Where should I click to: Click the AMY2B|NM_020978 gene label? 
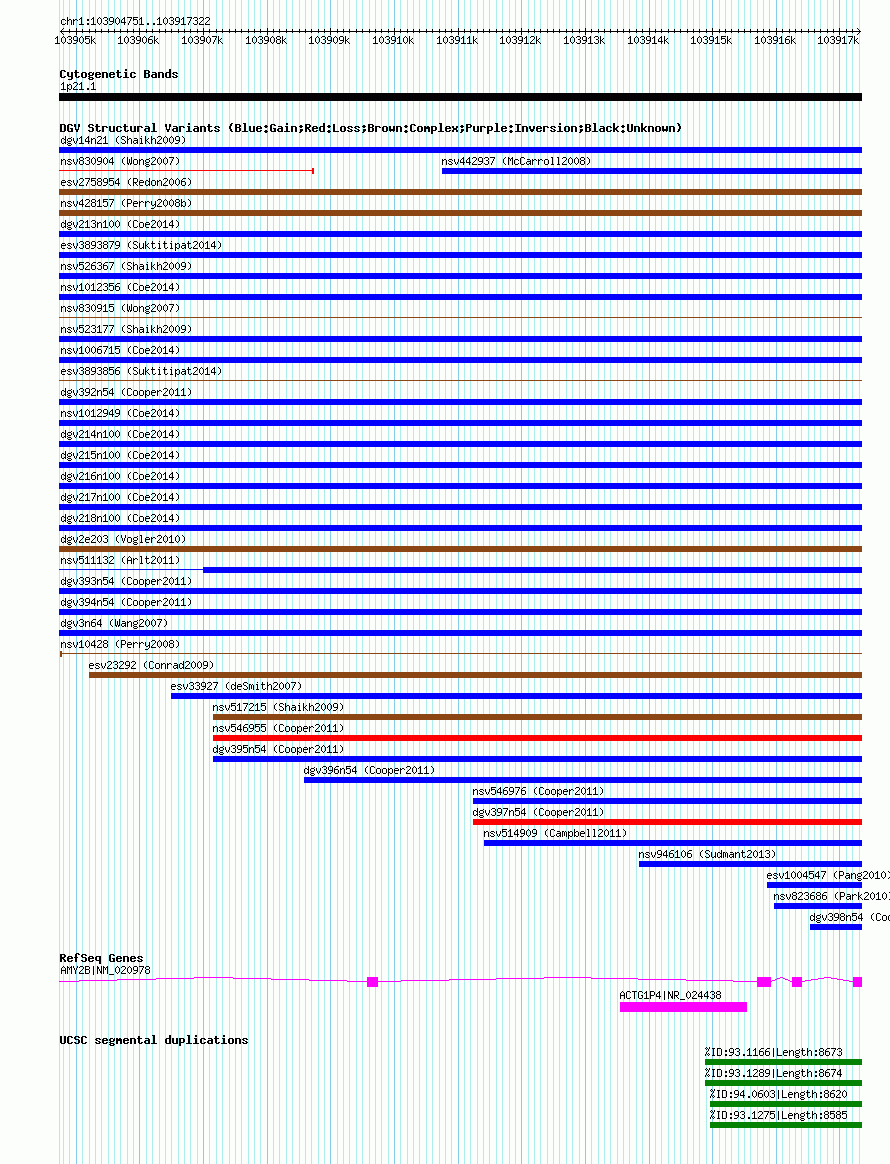[x=105, y=970]
